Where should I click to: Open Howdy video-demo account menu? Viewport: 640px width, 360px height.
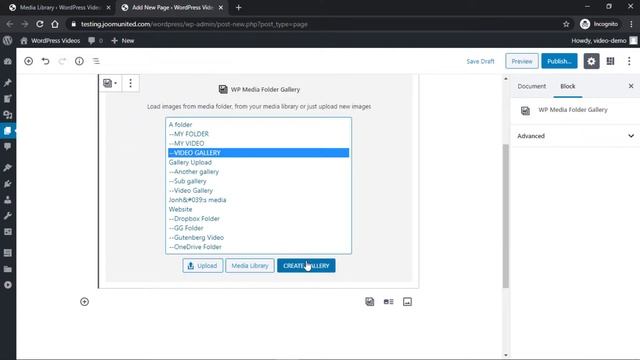604,40
